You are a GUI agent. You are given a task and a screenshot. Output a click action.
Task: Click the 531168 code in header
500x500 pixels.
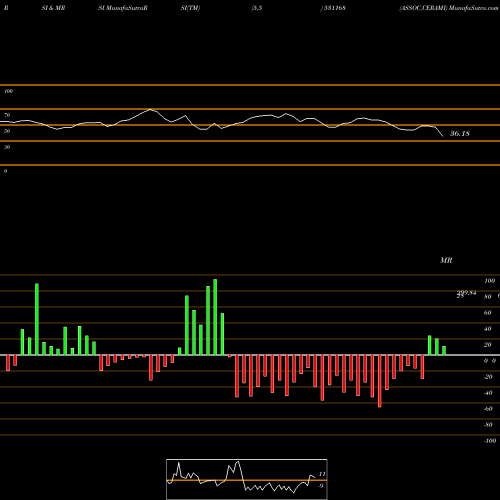334,8
